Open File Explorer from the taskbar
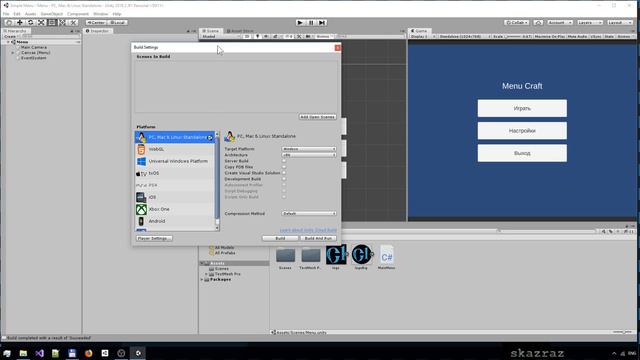Viewport: 640px width, 360px height. (x=23, y=353)
